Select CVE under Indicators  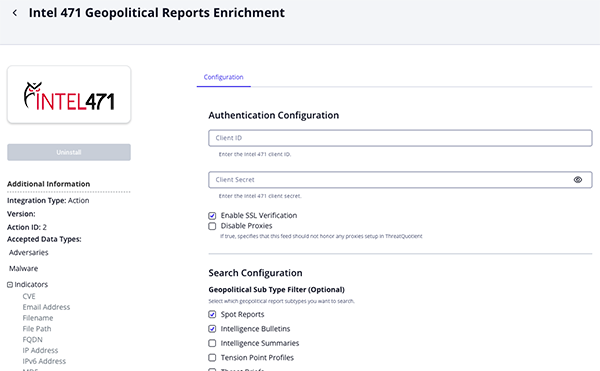tap(29, 296)
